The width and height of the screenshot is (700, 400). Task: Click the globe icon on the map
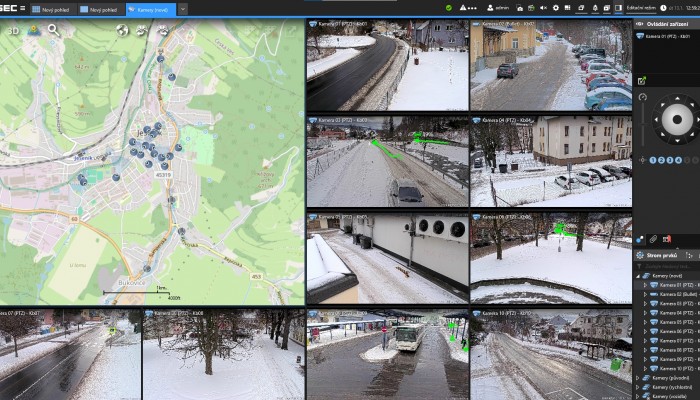pyautogui.click(x=122, y=30)
